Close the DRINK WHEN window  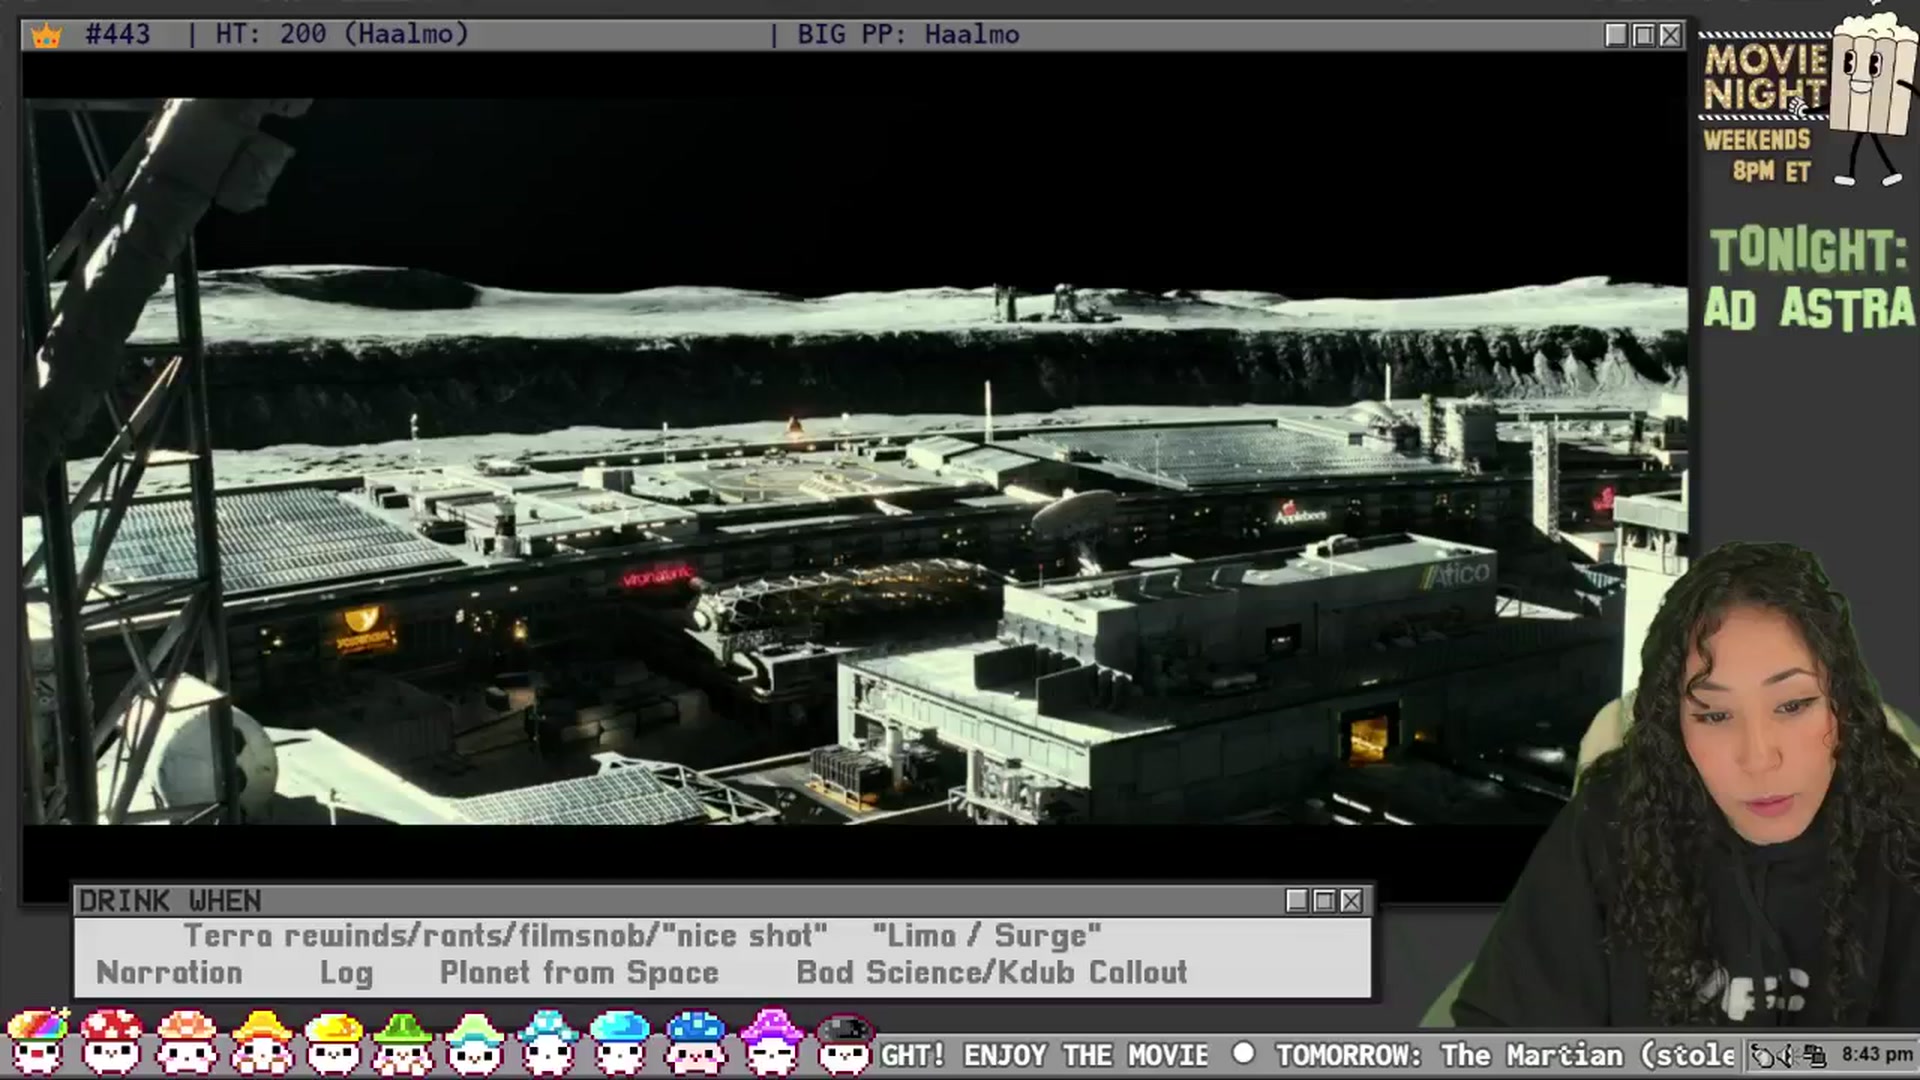pos(1351,901)
